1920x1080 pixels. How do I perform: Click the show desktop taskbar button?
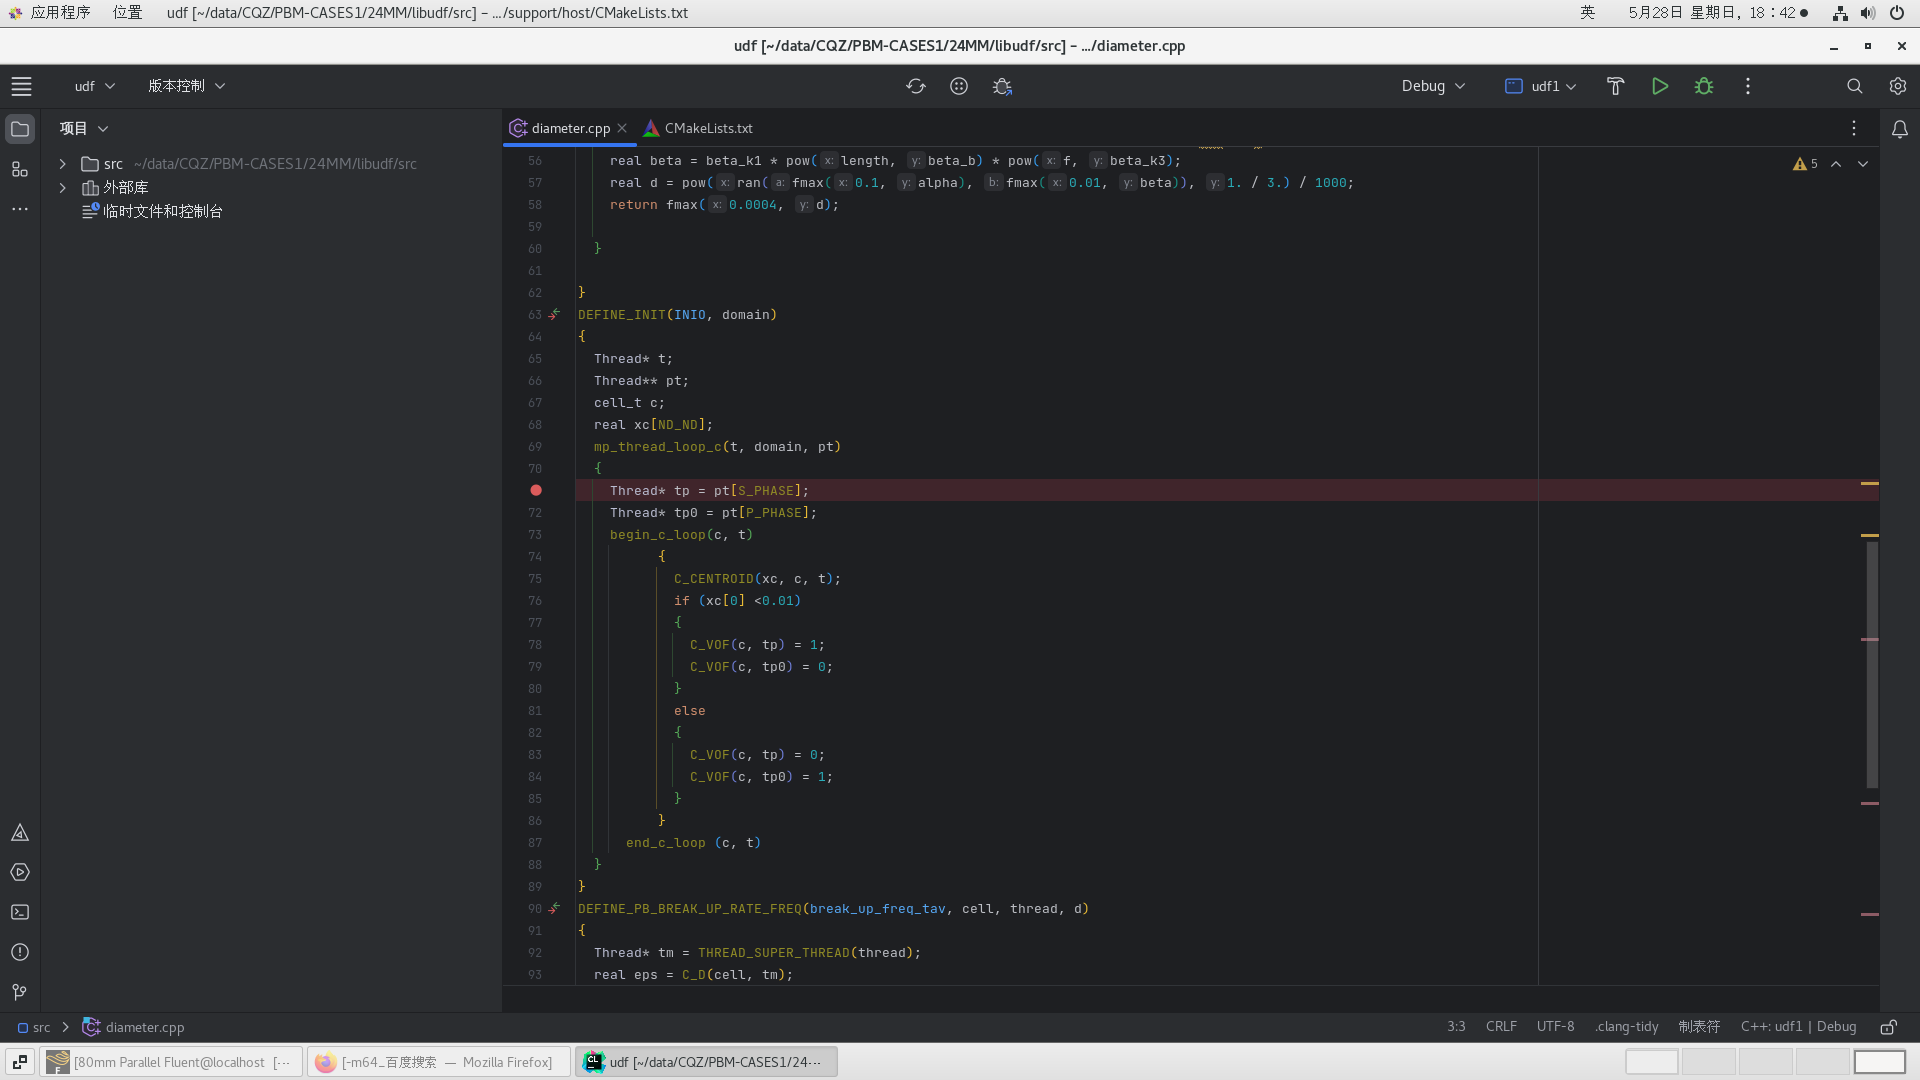pyautogui.click(x=20, y=1062)
